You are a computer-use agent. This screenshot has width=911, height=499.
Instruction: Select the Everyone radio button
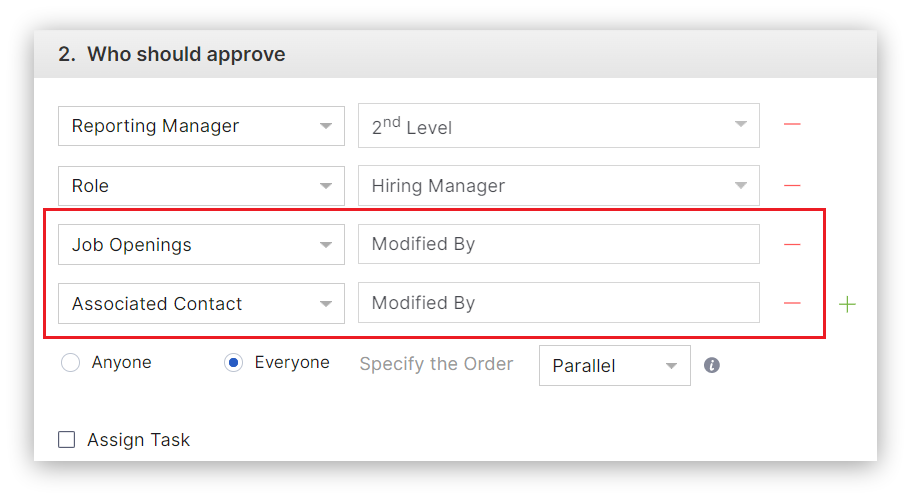pos(233,363)
